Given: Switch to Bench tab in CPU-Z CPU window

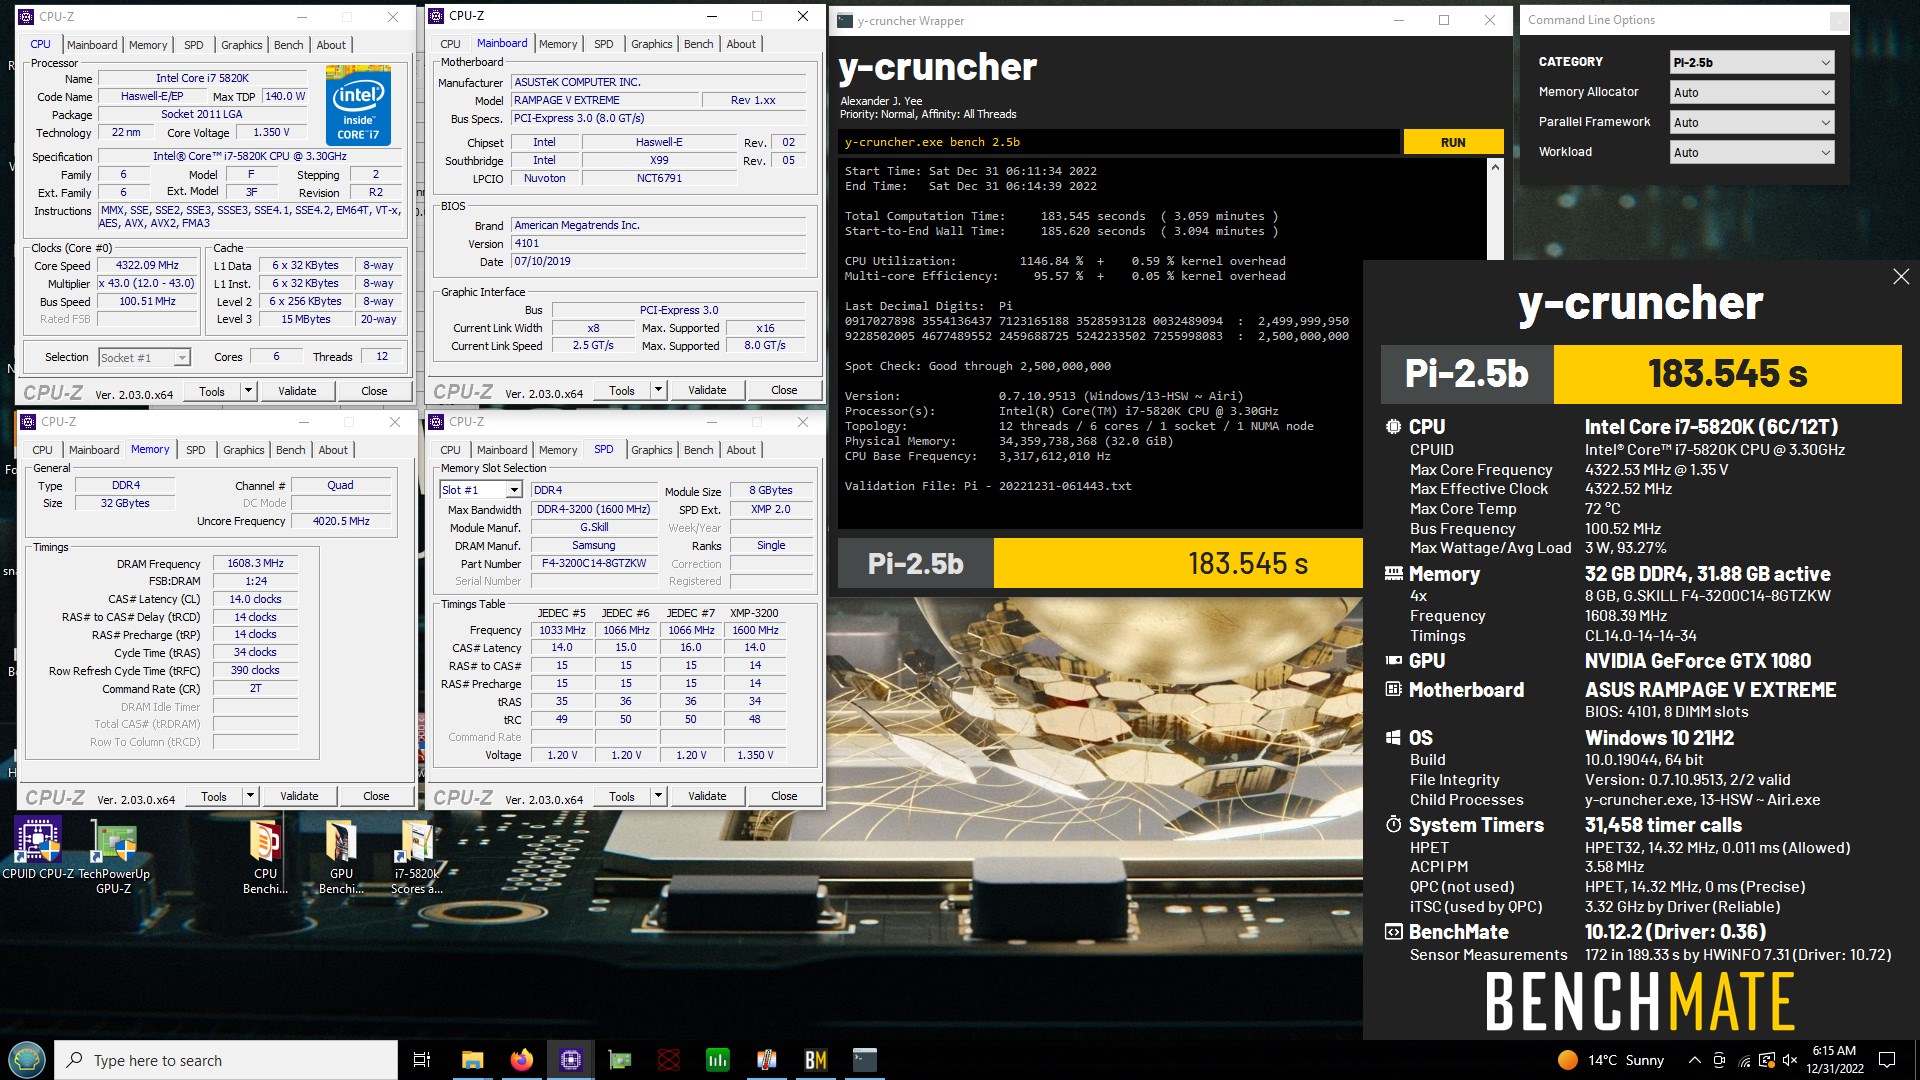Looking at the screenshot, I should tap(288, 45).
